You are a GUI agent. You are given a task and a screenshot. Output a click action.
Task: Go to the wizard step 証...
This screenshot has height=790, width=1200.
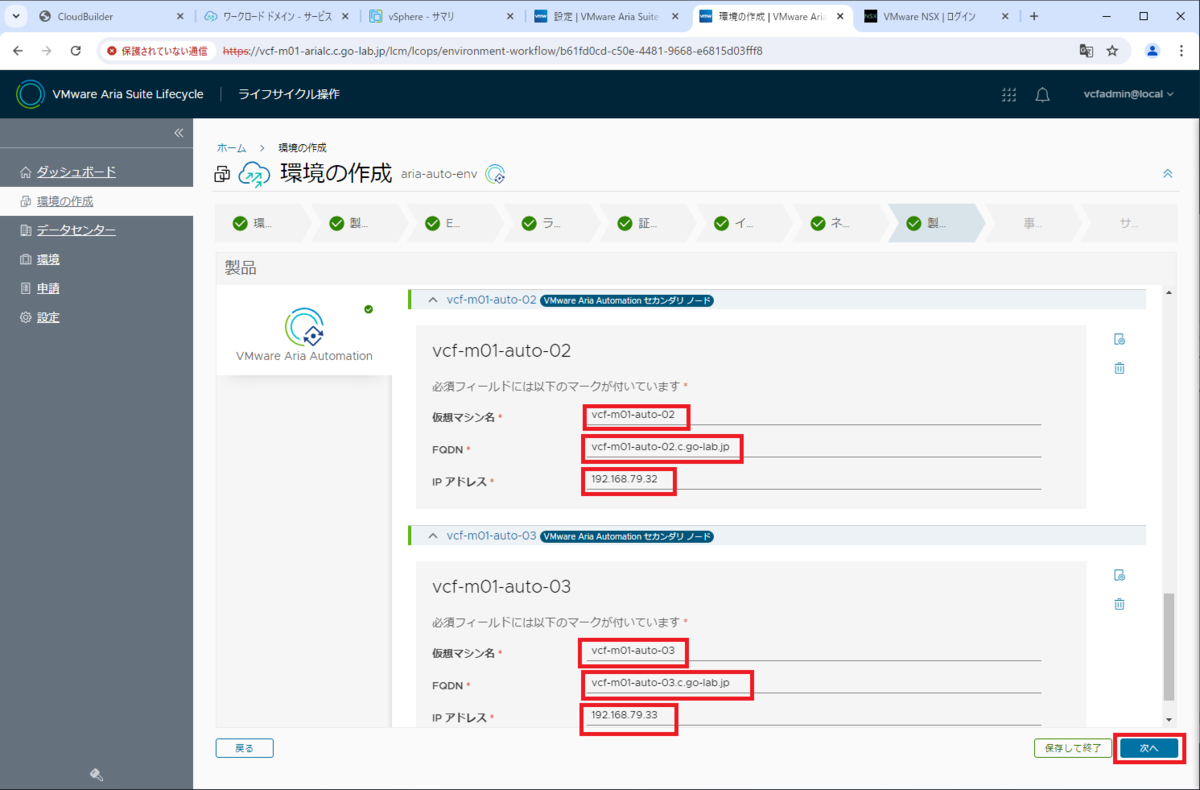click(649, 223)
